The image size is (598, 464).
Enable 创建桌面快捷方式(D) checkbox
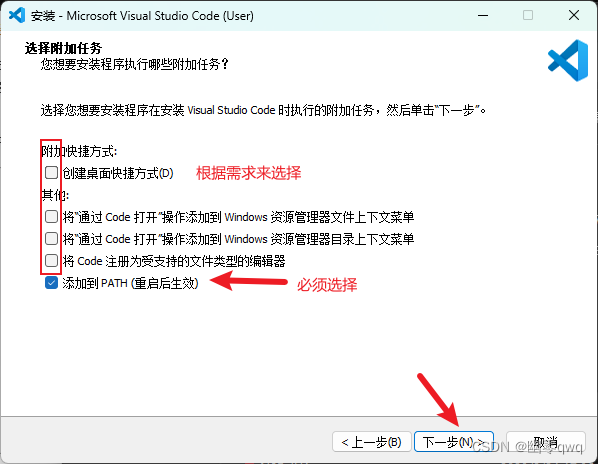tap(51, 172)
